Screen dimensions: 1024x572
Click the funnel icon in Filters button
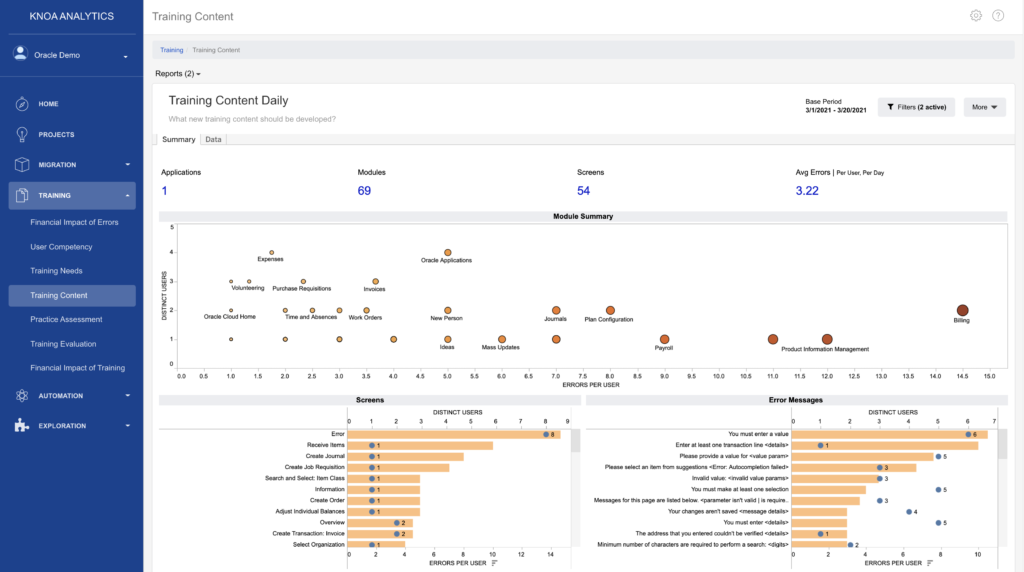(x=890, y=107)
